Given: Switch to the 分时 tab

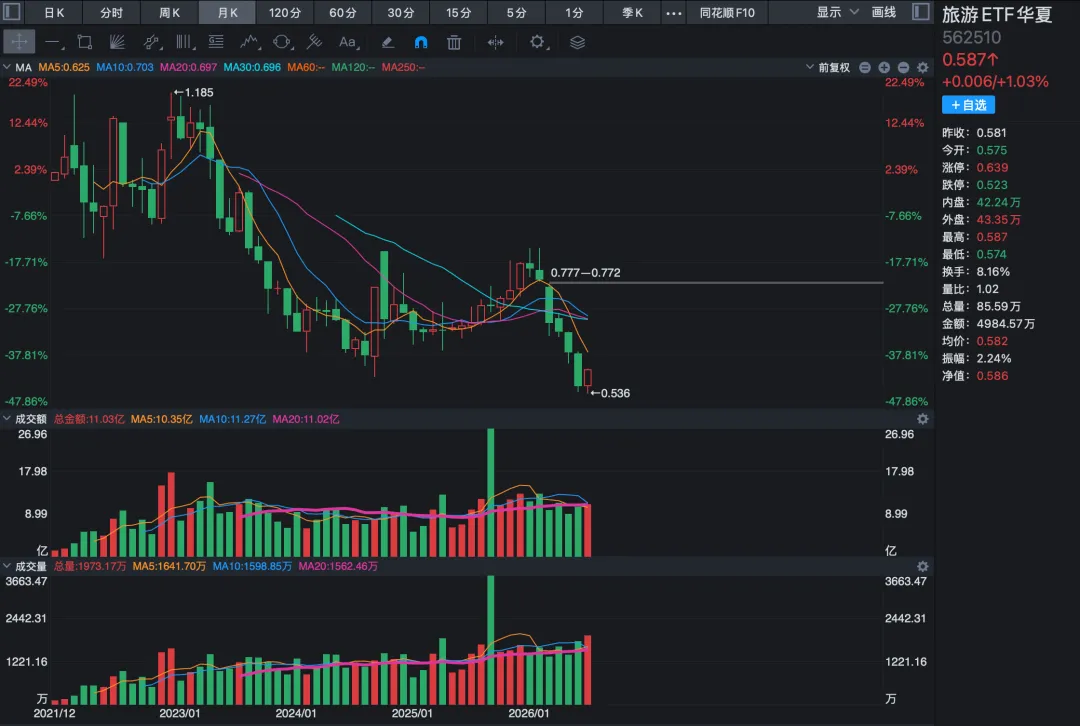Looking at the screenshot, I should [112, 12].
